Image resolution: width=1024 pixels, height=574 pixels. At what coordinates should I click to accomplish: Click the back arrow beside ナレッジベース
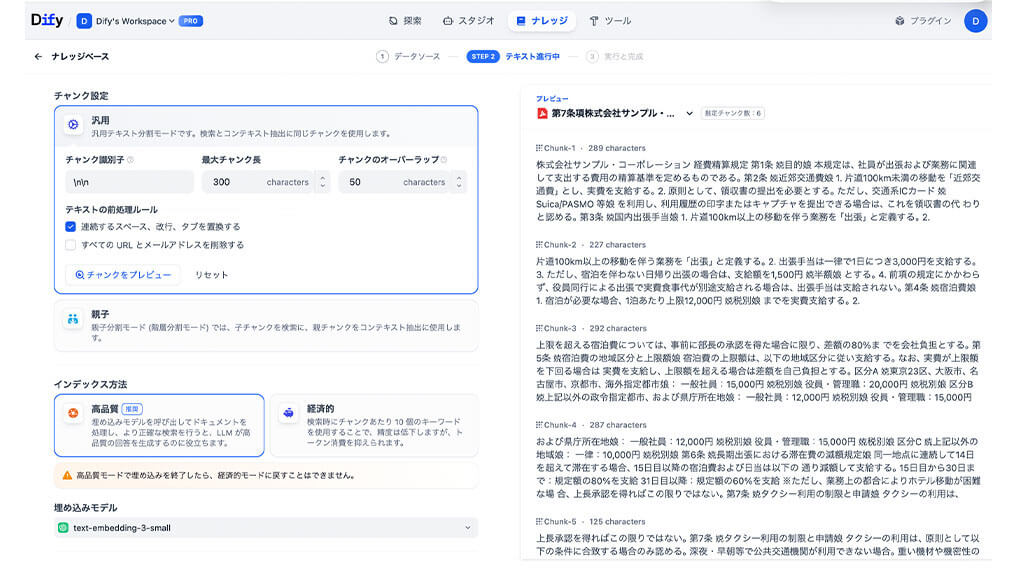38,57
